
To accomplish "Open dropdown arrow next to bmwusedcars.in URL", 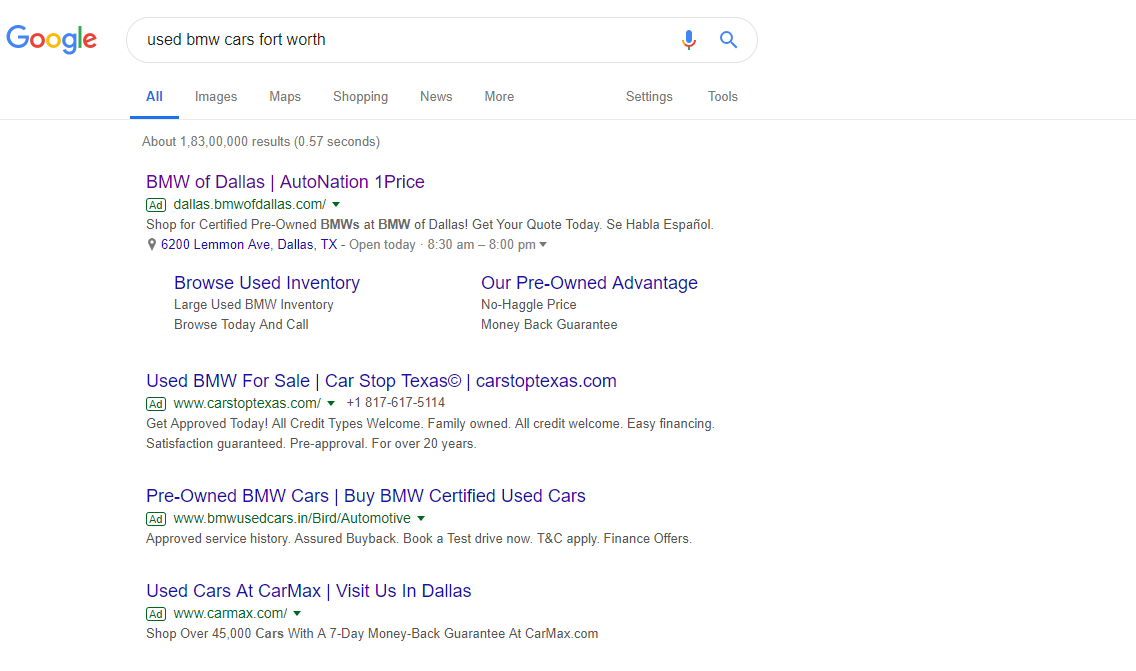I will (421, 519).
